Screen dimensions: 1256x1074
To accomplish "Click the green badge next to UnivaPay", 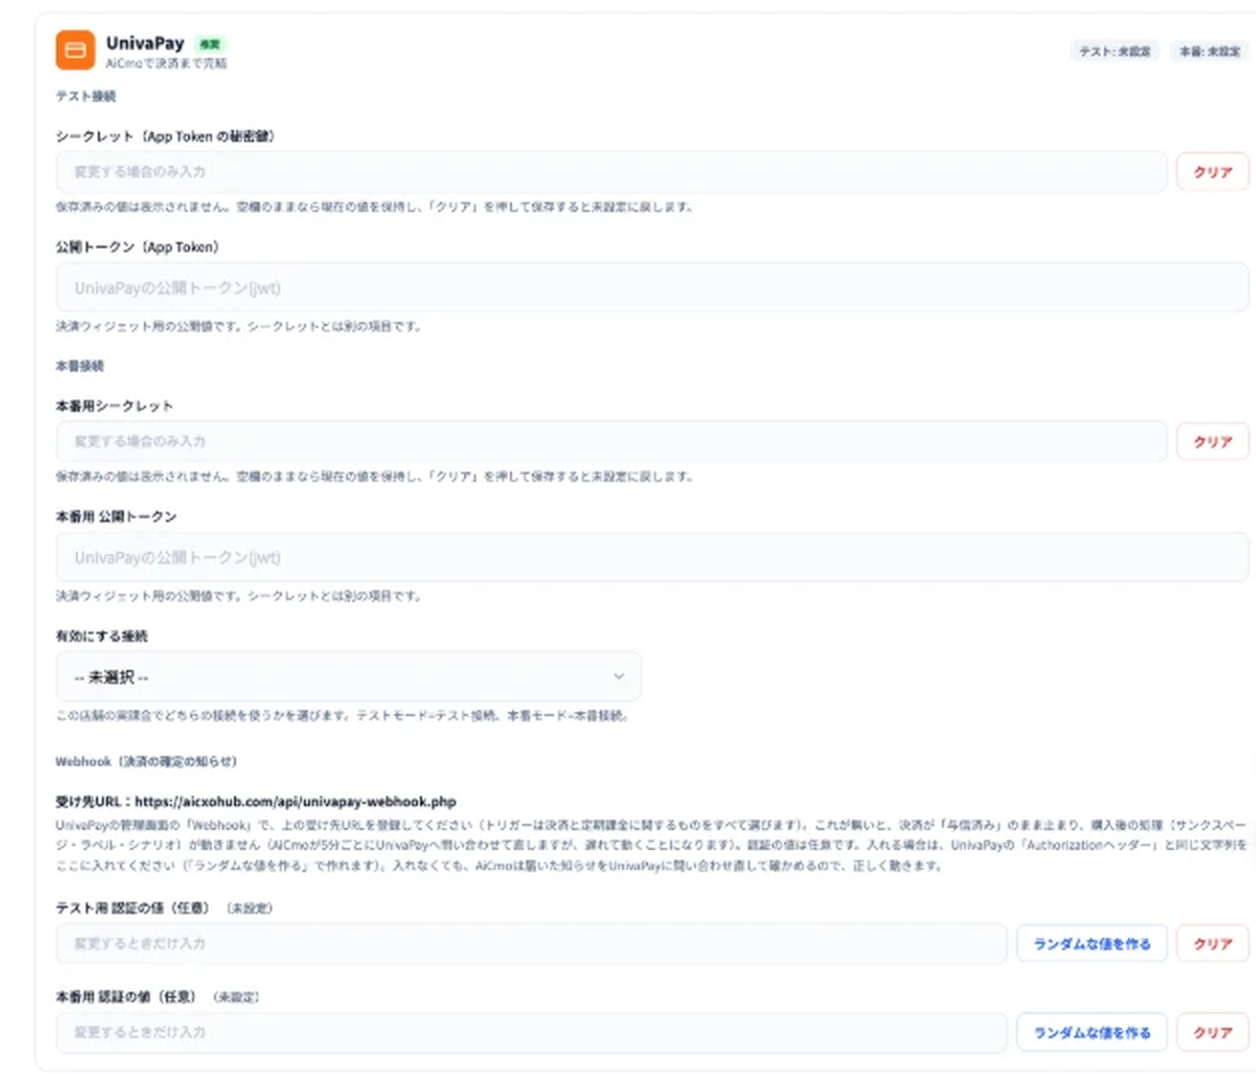I will click(x=209, y=44).
